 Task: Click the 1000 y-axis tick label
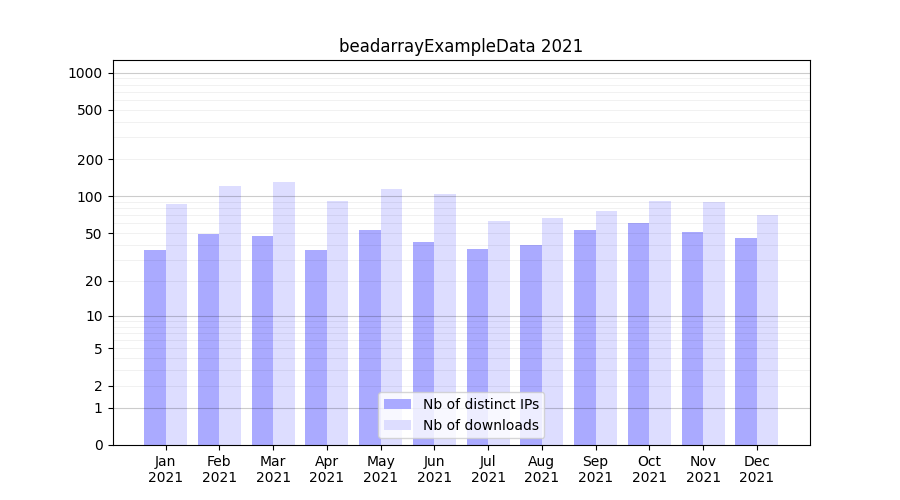[84, 73]
